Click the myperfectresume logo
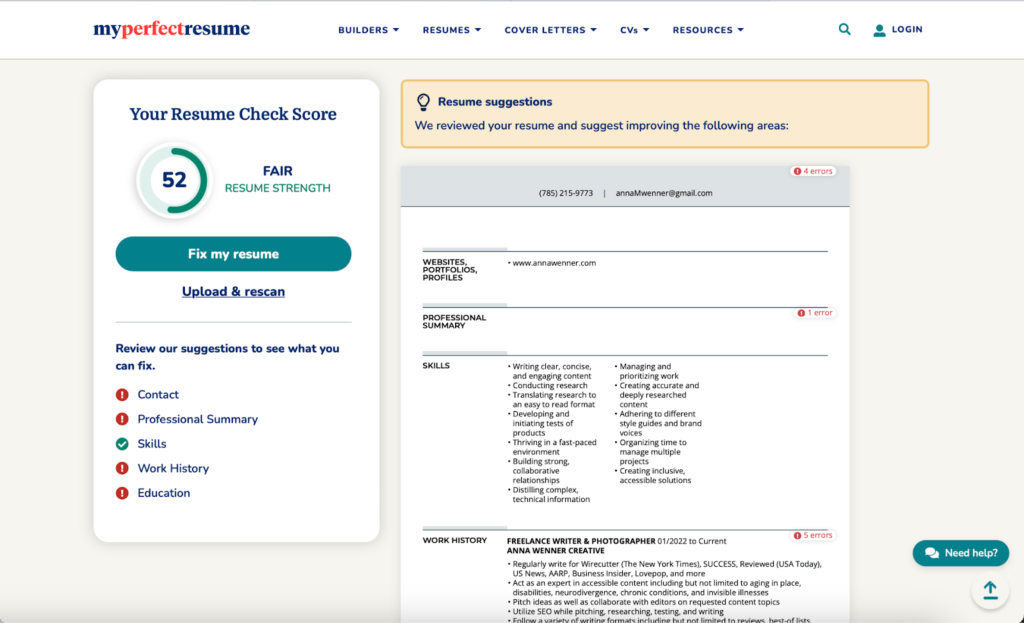 (170, 29)
